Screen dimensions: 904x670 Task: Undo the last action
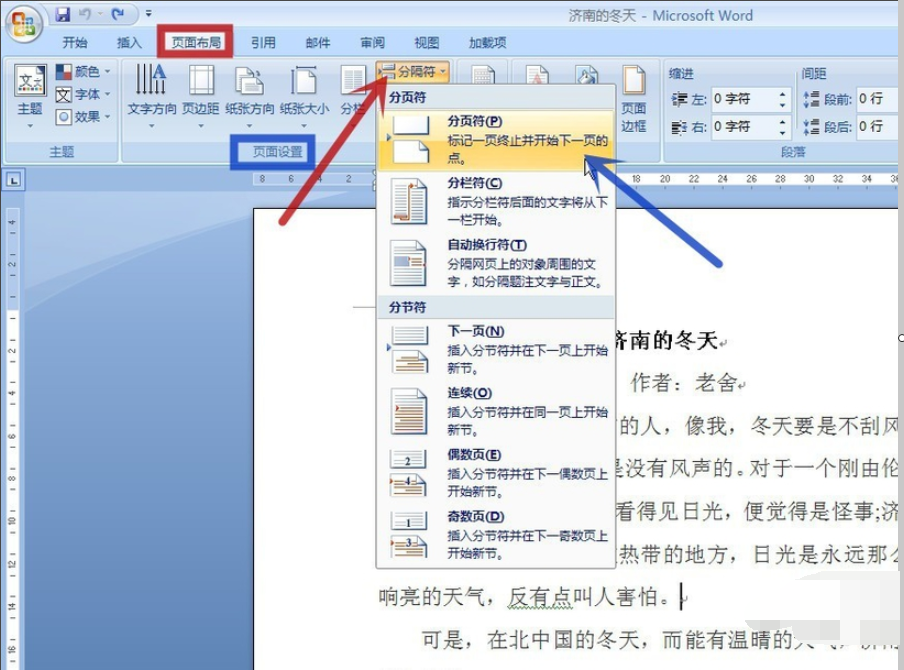click(85, 13)
